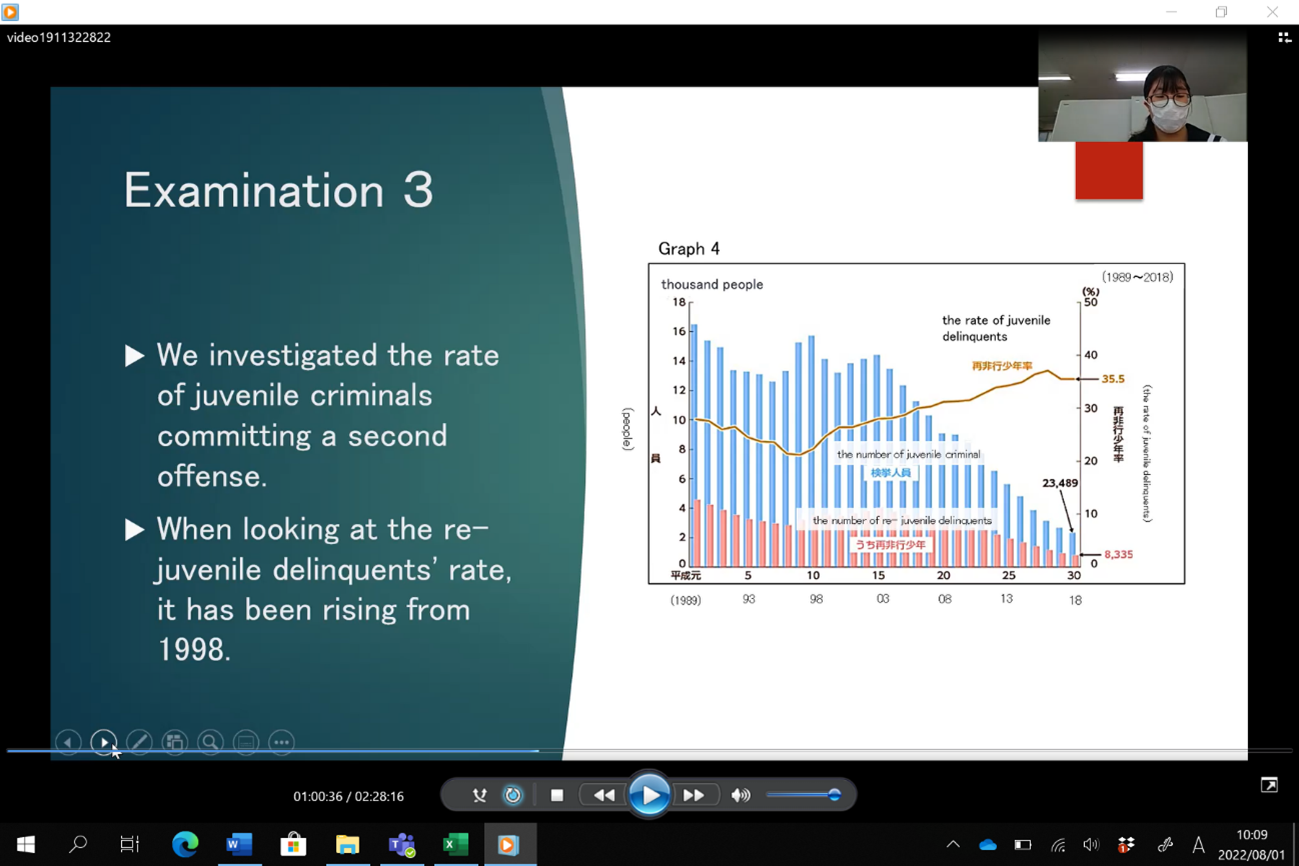
Task: Adjust the volume slider in player controls
Action: (803, 796)
